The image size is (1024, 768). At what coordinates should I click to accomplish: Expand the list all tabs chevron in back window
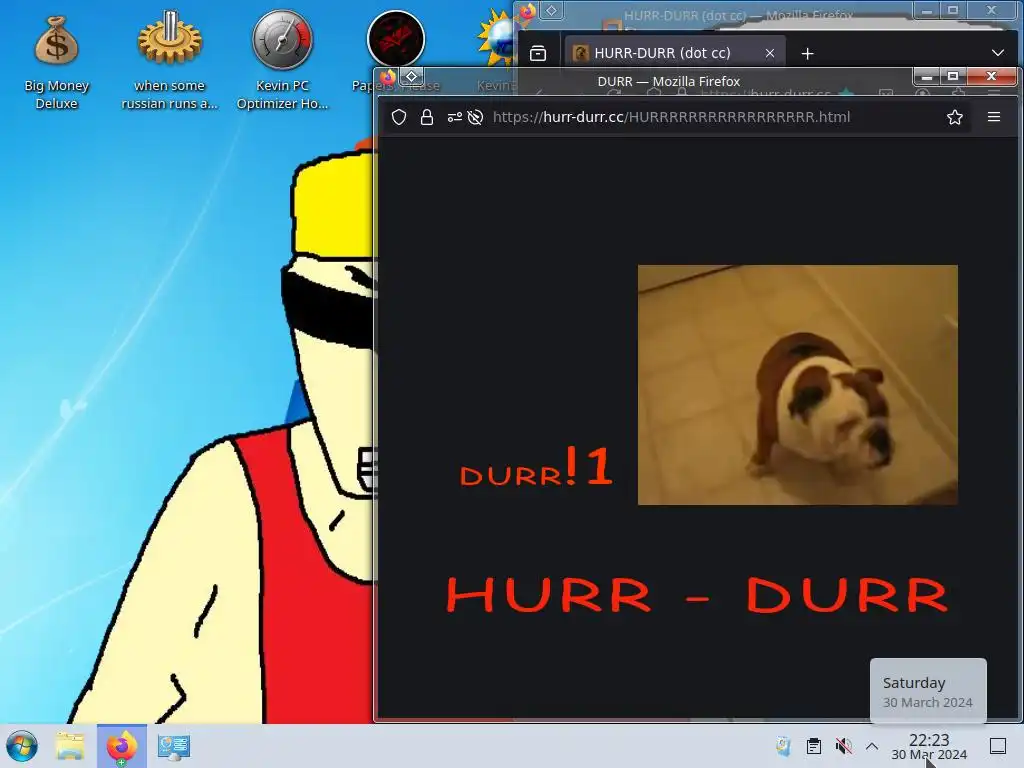[998, 53]
